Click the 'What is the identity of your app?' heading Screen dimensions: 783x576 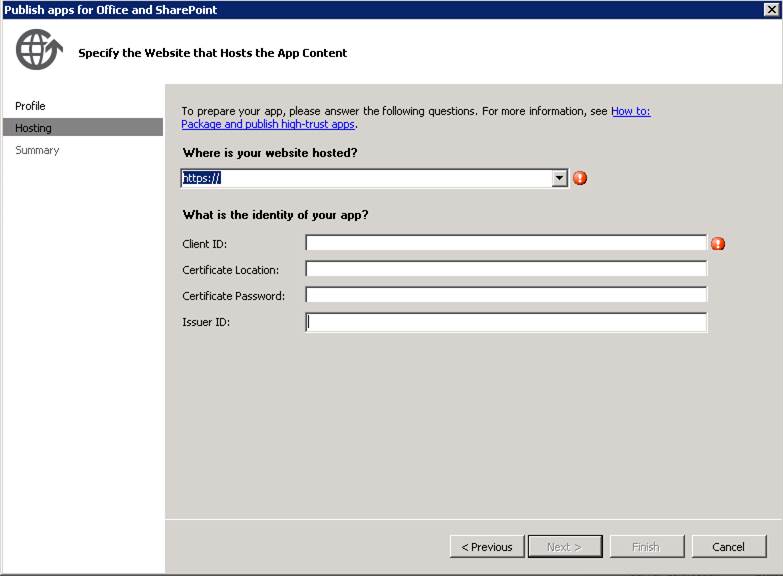pos(275,215)
